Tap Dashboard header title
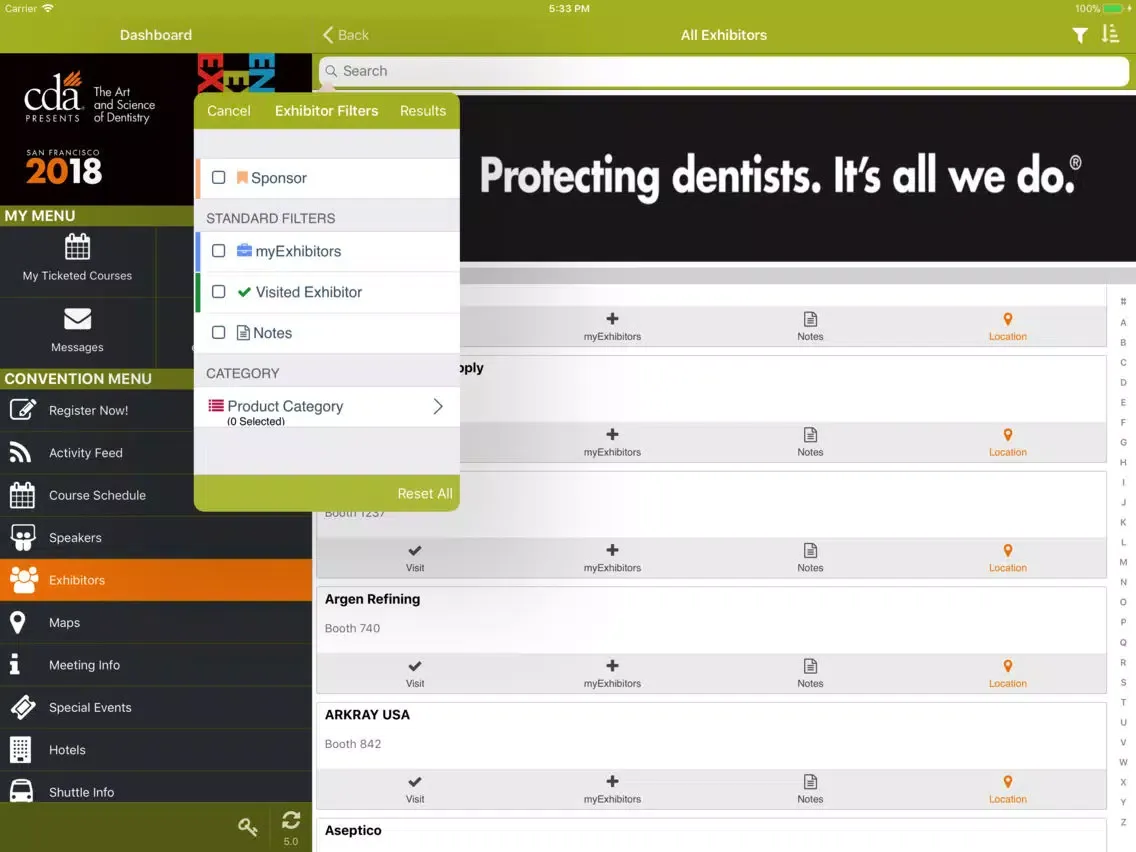 point(156,35)
